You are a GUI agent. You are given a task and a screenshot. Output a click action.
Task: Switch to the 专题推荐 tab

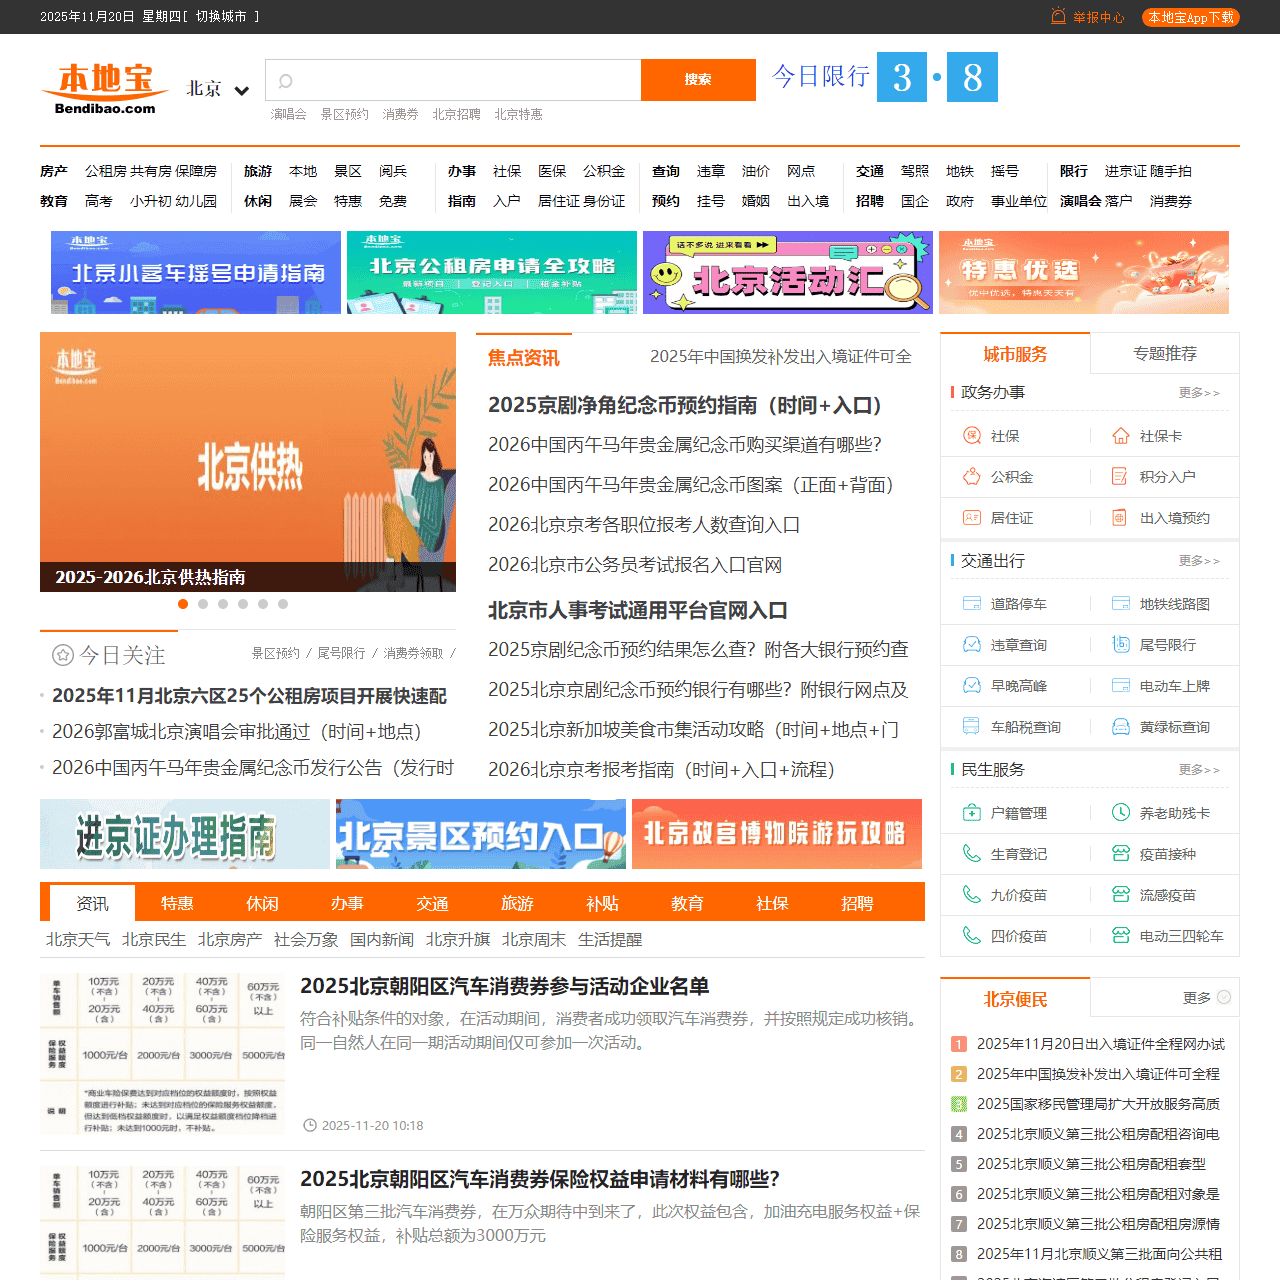[1164, 353]
